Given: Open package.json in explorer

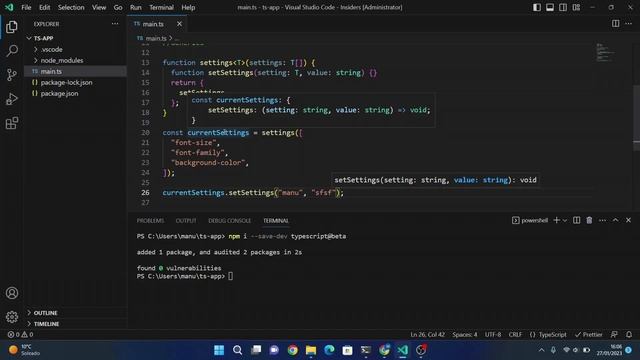Looking at the screenshot, I should click(x=76, y=93).
